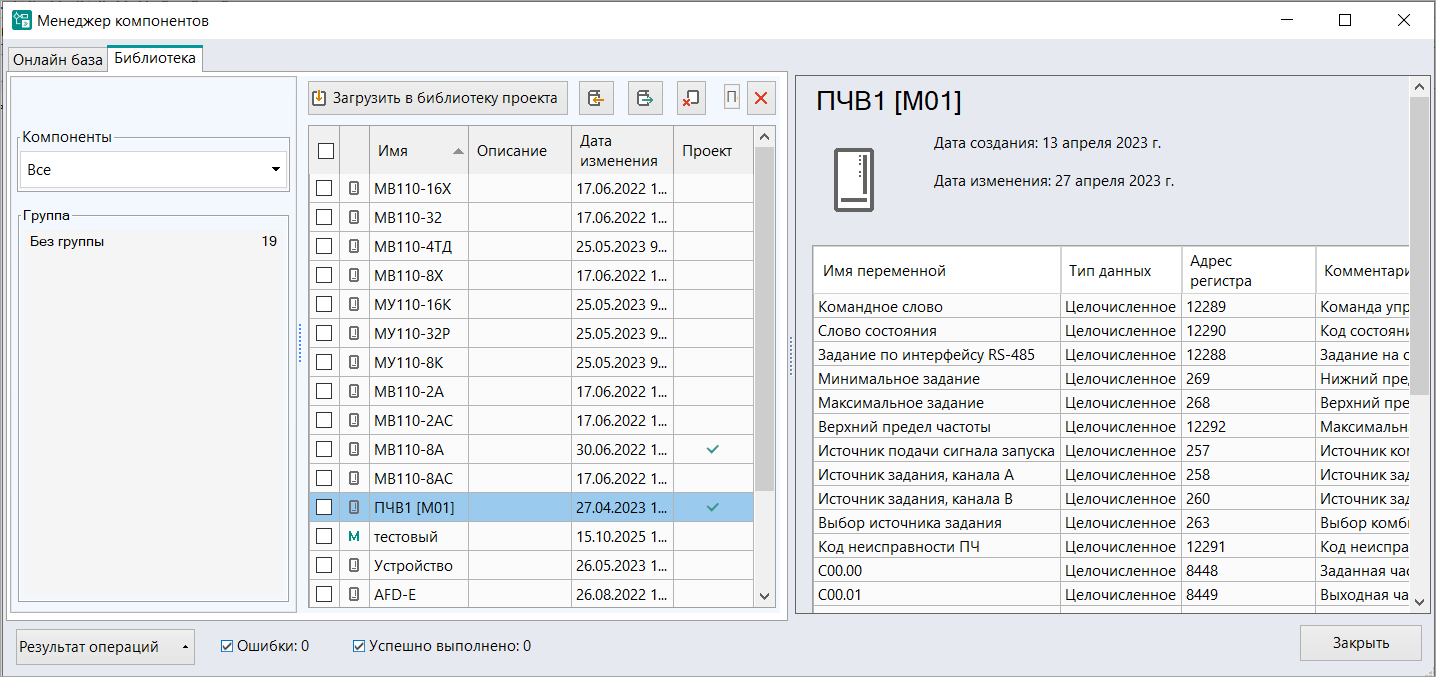Click the green project checkmark in ПЧВ1 [M01] row
This screenshot has height=677, width=1436.
pos(712,507)
